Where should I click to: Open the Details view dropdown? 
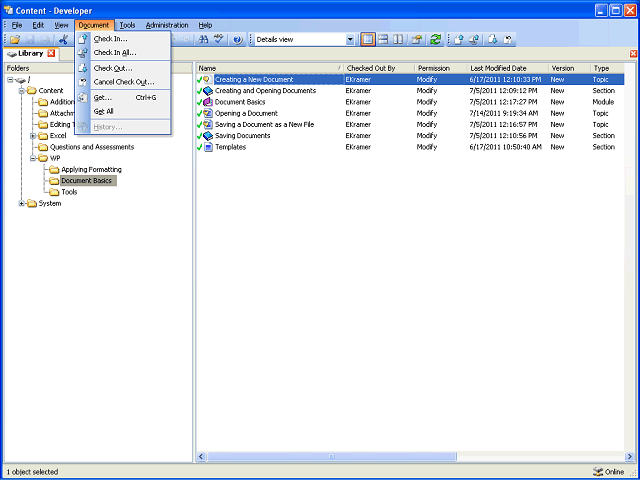(x=350, y=40)
